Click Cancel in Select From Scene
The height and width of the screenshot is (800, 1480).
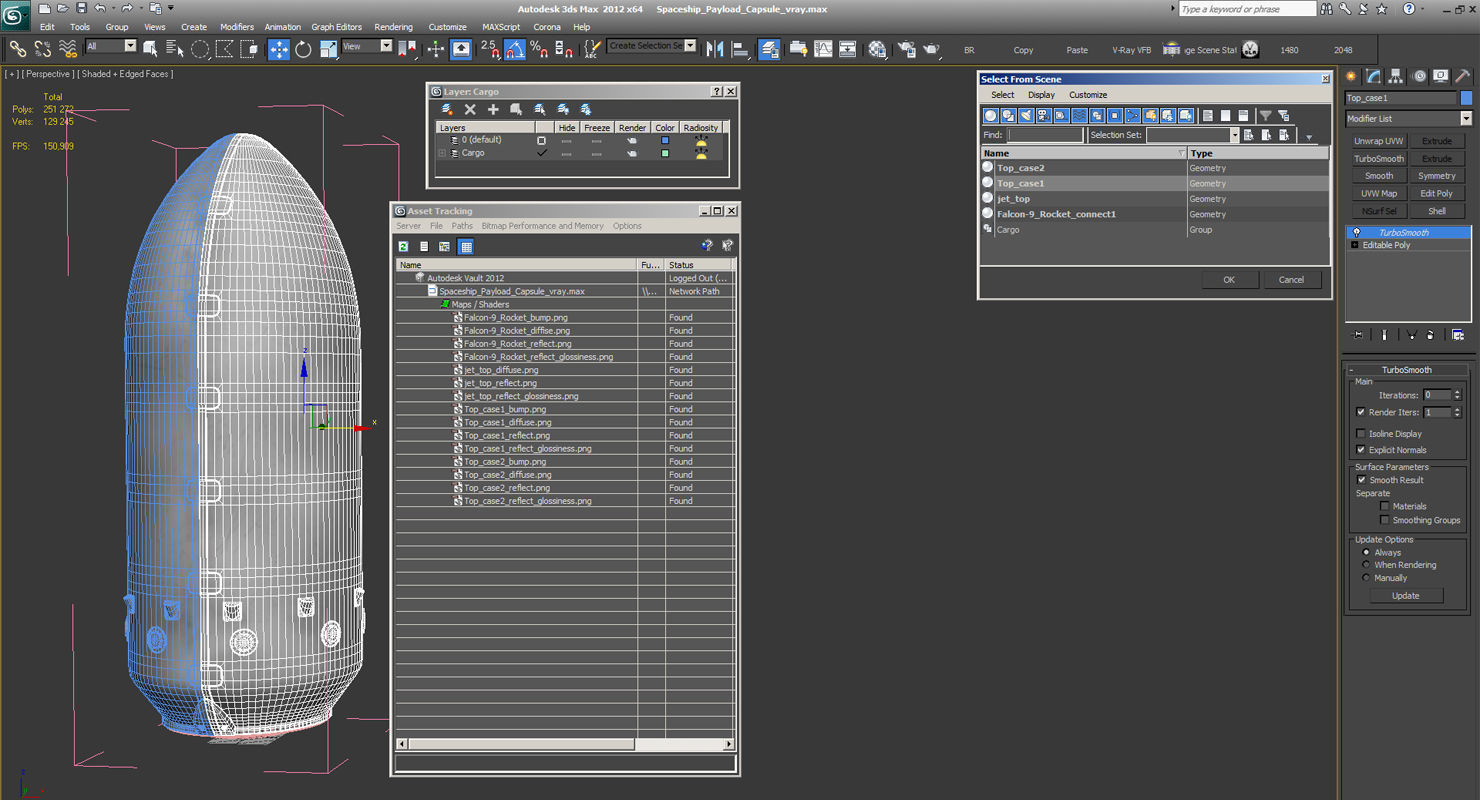(x=1291, y=280)
